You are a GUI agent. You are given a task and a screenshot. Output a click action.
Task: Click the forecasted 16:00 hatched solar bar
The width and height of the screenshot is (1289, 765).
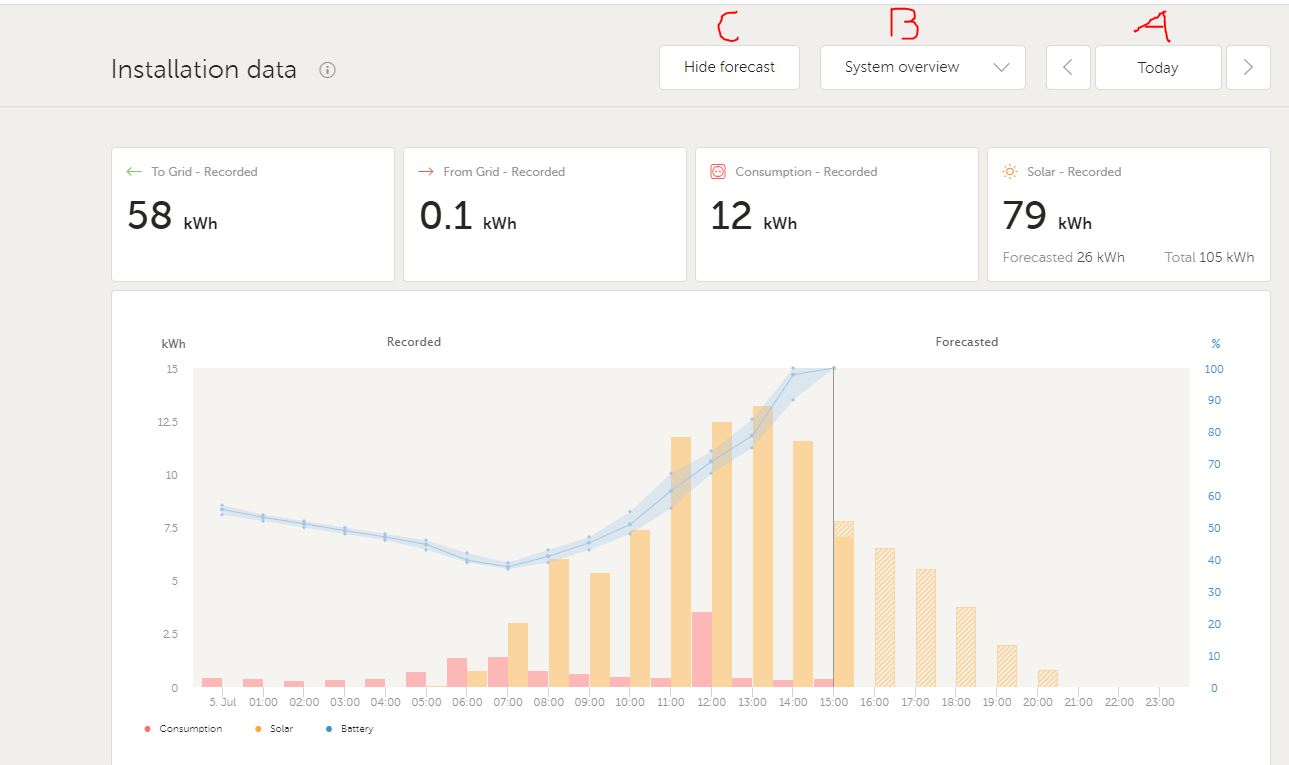pyautogui.click(x=885, y=618)
